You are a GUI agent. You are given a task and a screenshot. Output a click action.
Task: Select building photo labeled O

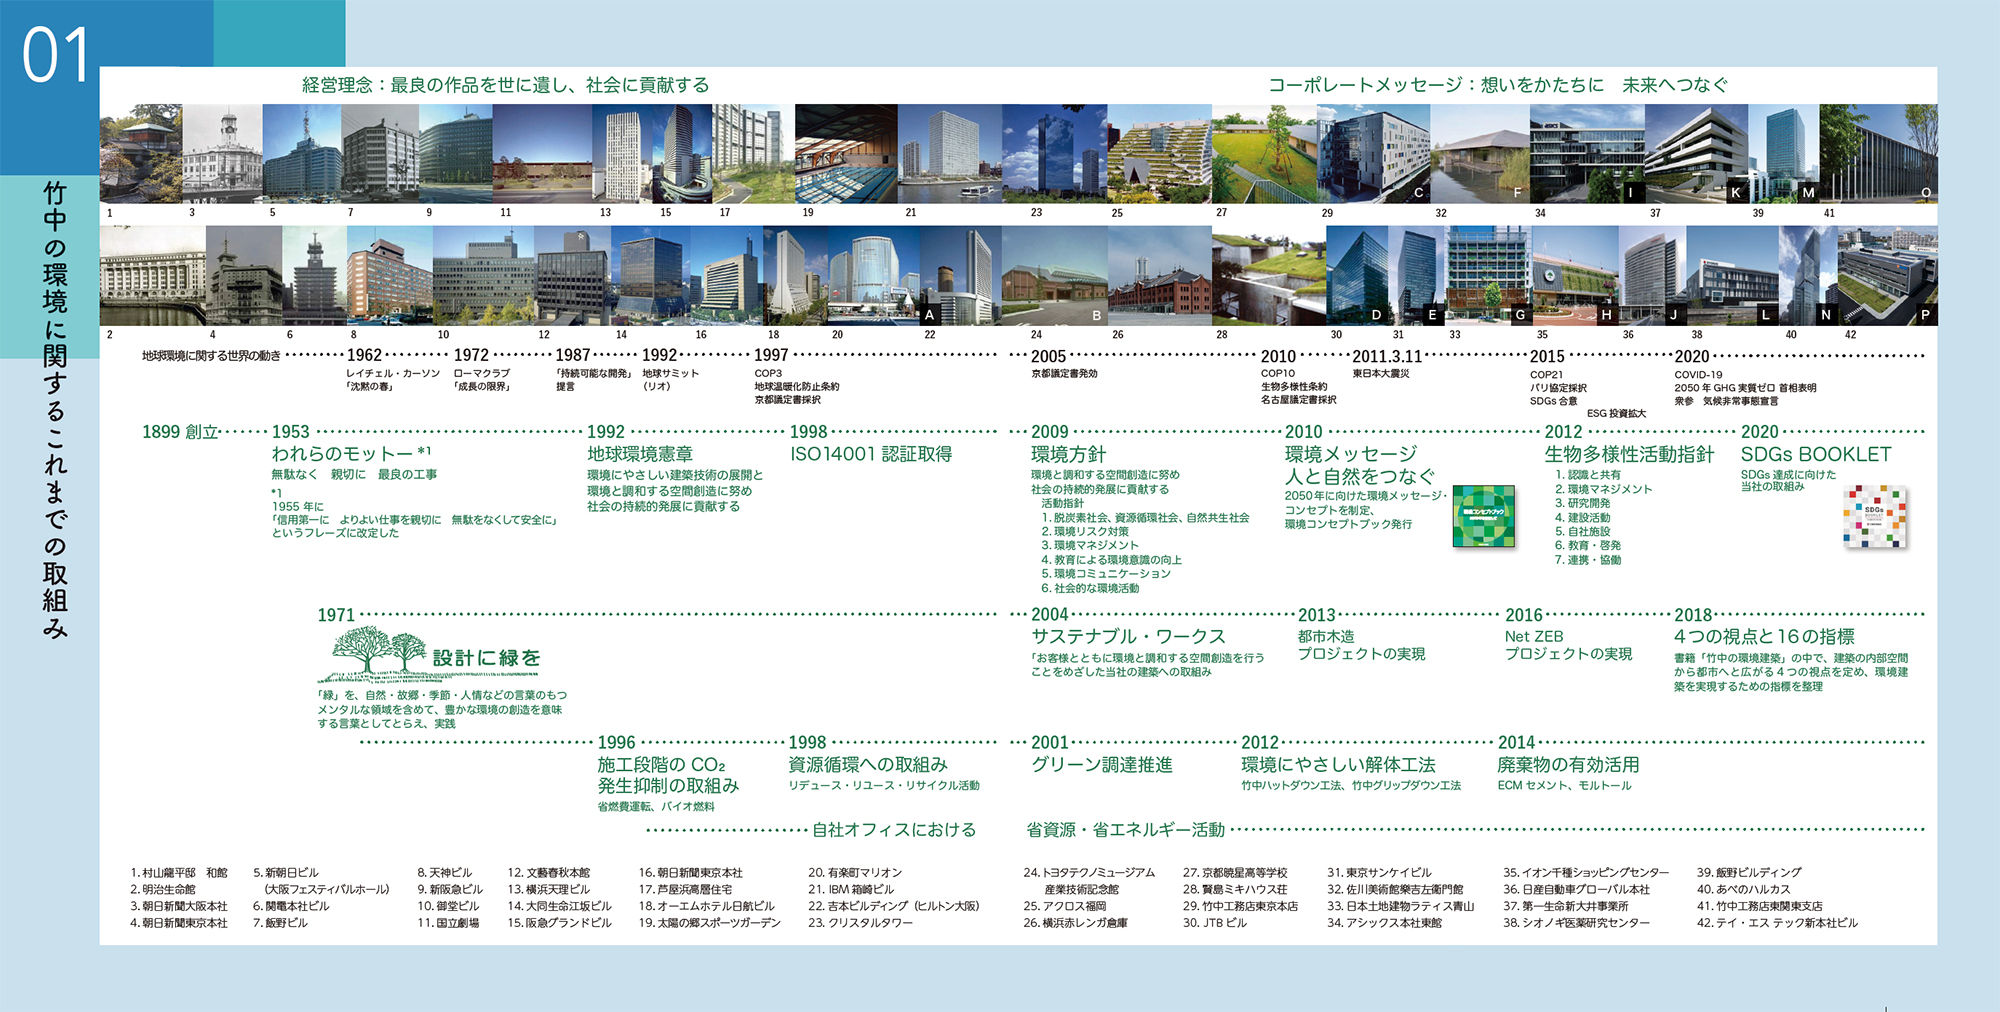[x=1879, y=154]
